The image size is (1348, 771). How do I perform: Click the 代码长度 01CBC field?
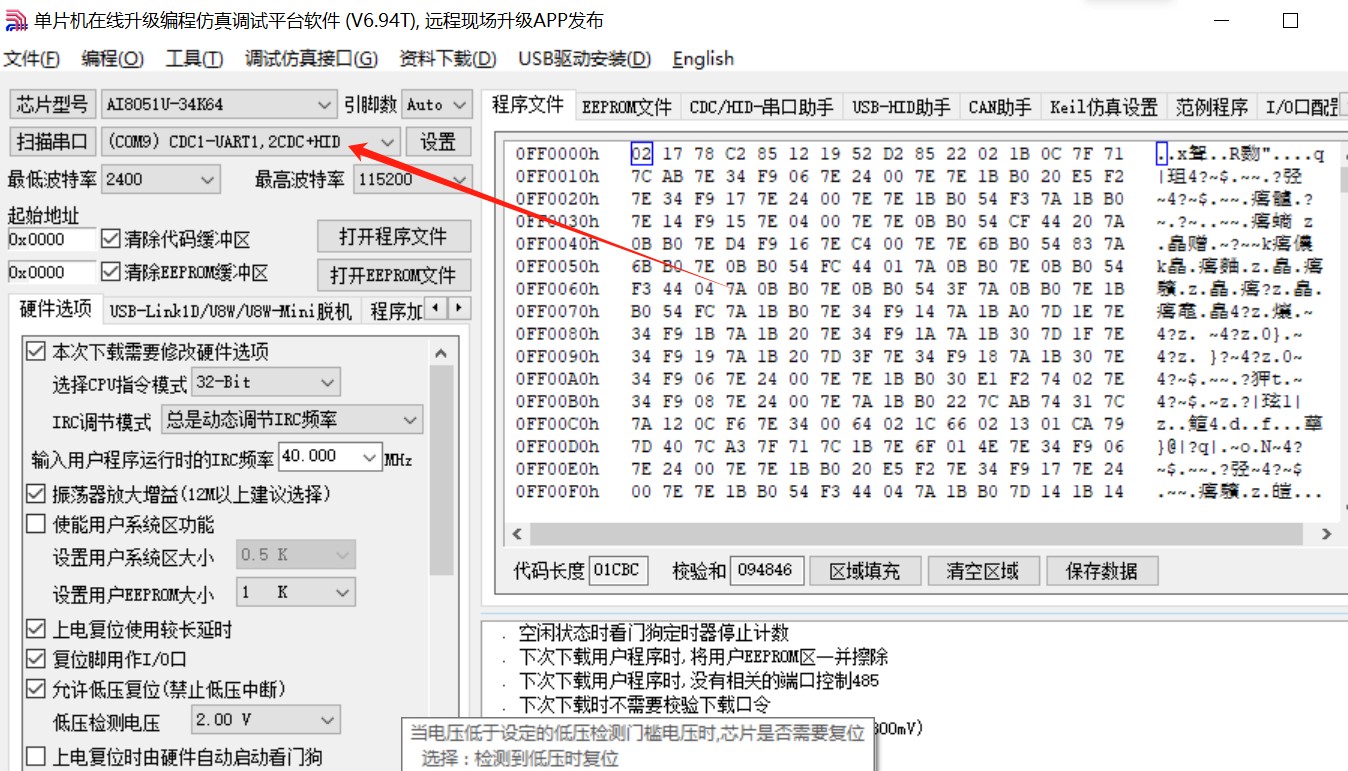(x=618, y=571)
